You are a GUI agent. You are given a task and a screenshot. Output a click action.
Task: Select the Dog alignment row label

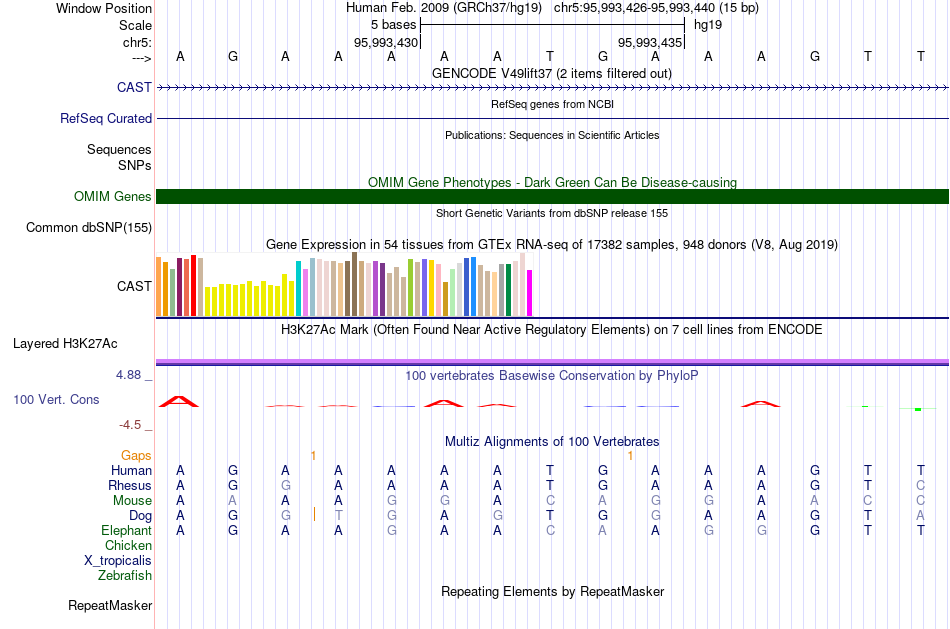pyautogui.click(x=140, y=516)
